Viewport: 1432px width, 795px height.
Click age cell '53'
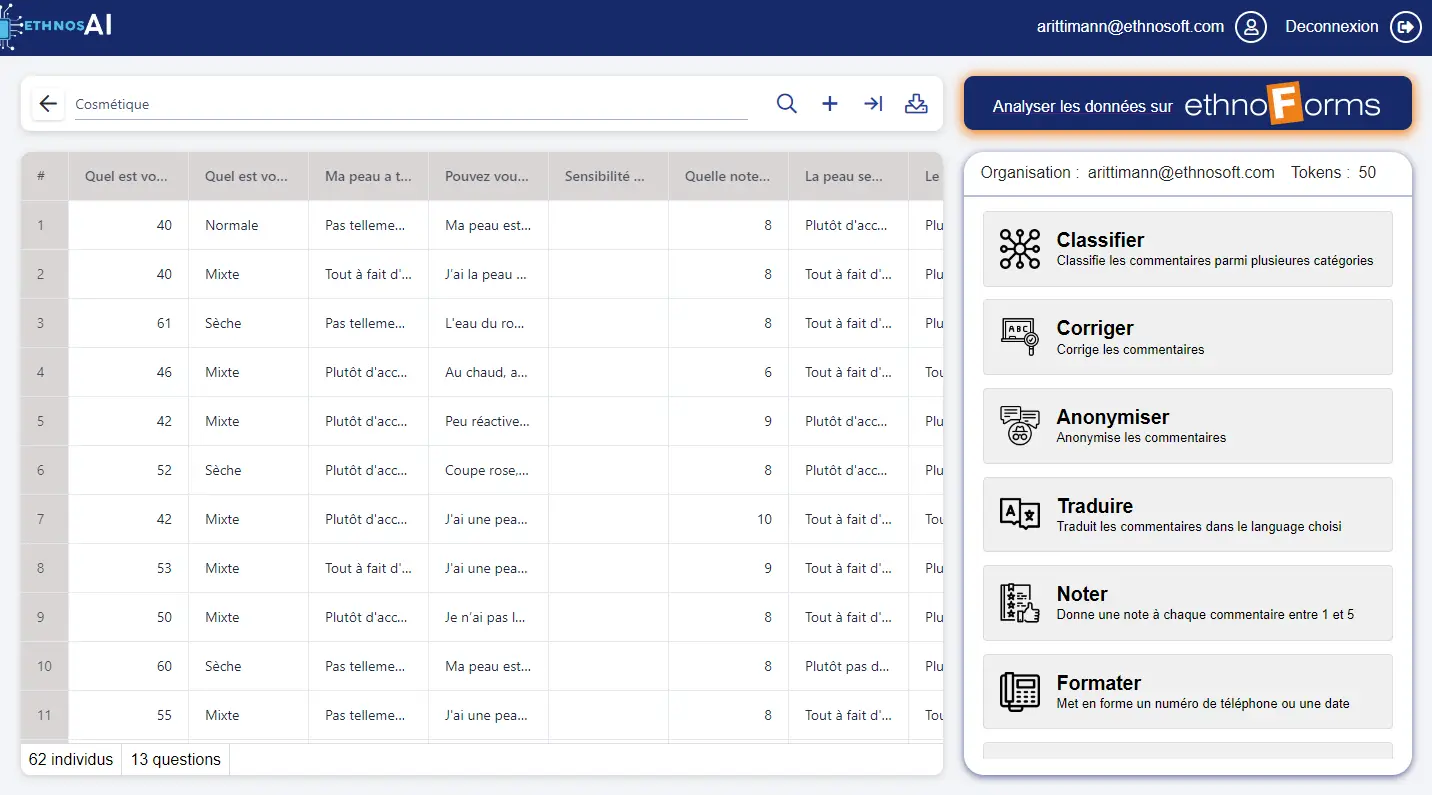(128, 568)
